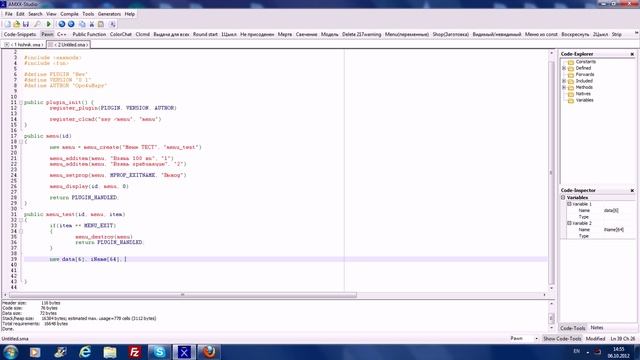Screen dimensions: 640x360
Task: Click the search magnifier toolbar icon
Action: (x=37, y=24)
